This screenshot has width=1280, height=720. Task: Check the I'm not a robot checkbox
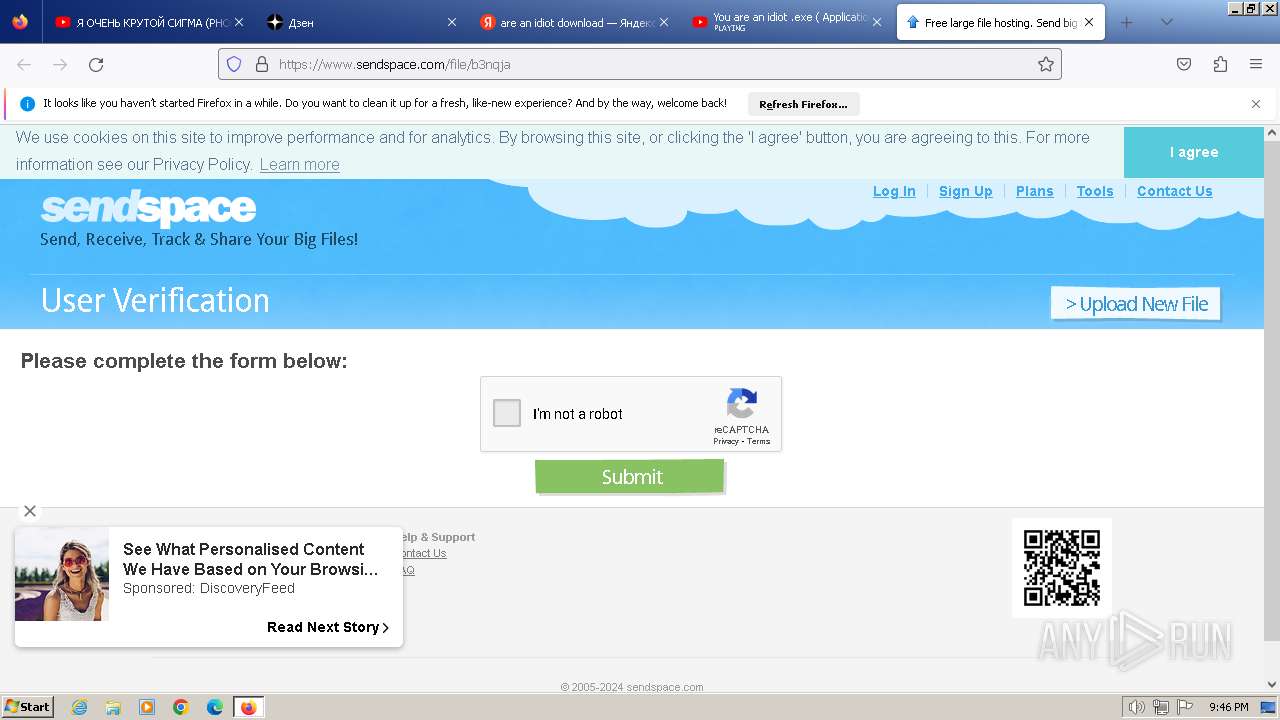click(x=507, y=413)
